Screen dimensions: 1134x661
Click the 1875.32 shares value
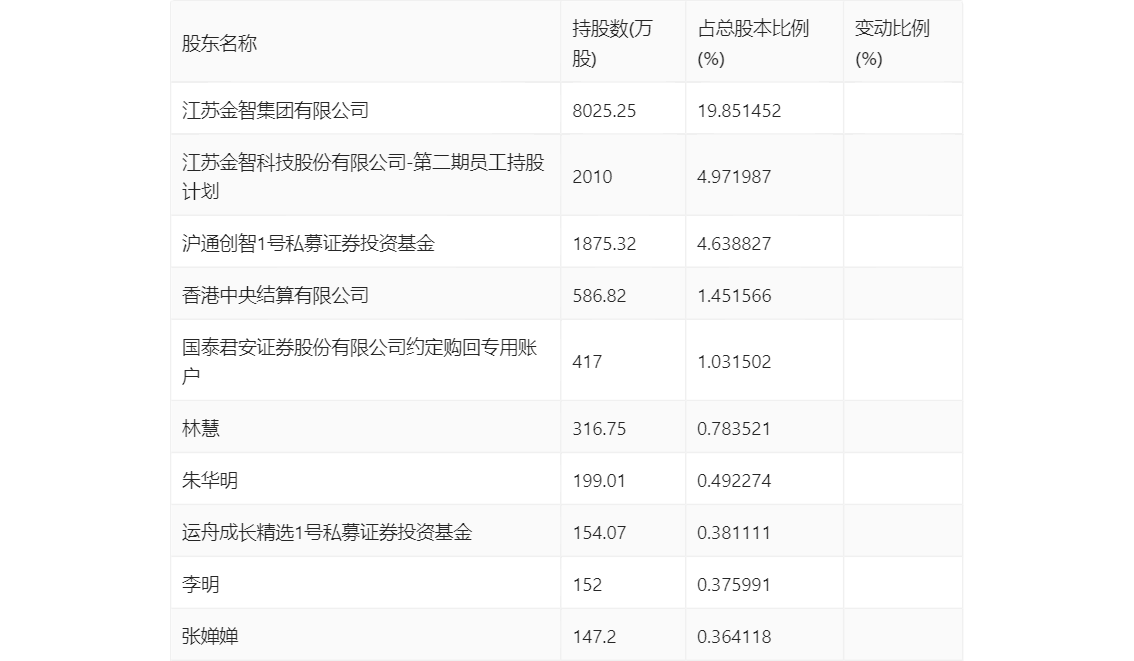(604, 244)
